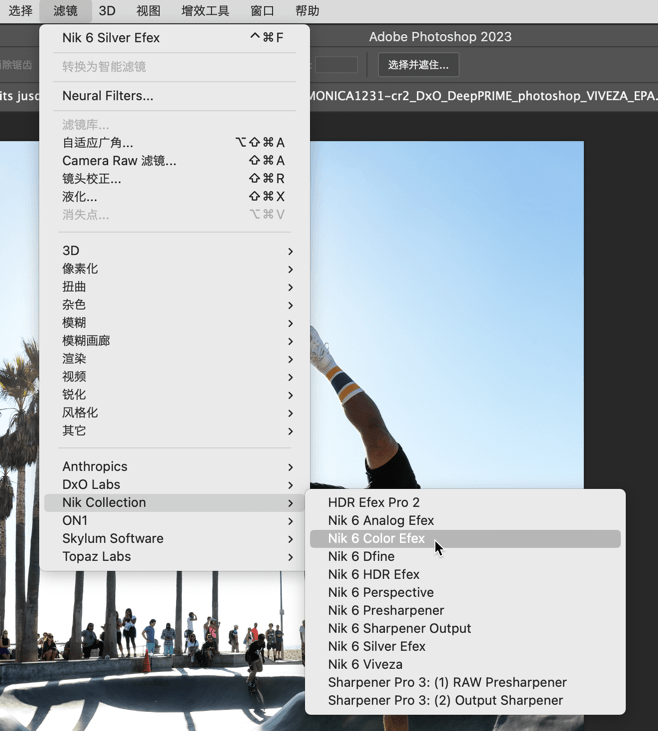Close the open 滤镜 menu
Viewport: 658px width, 731px height.
coord(65,11)
